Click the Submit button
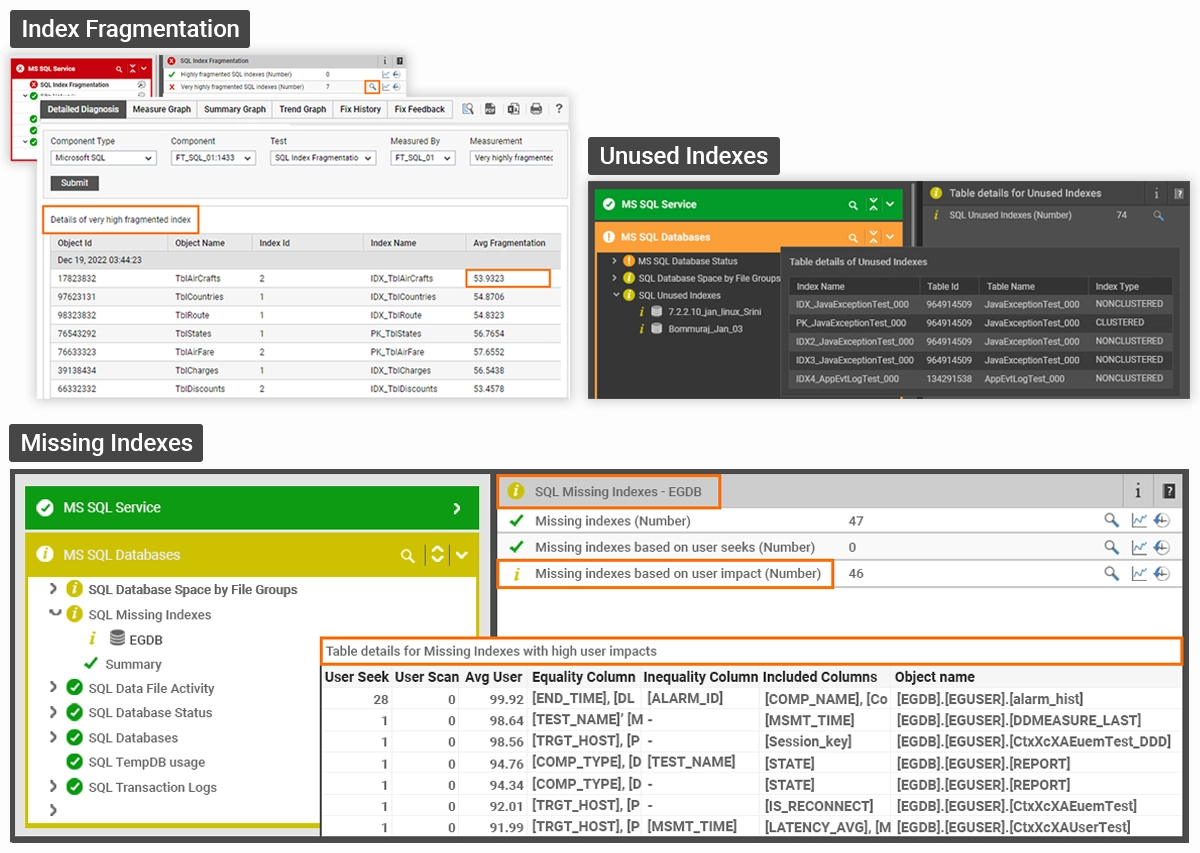 point(75,183)
